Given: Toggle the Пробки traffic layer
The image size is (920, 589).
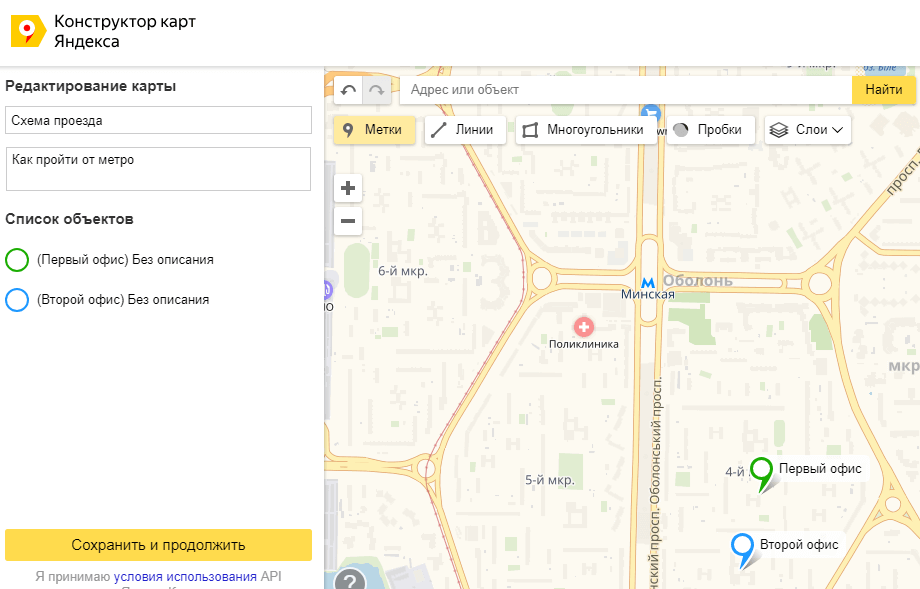Looking at the screenshot, I should click(710, 130).
